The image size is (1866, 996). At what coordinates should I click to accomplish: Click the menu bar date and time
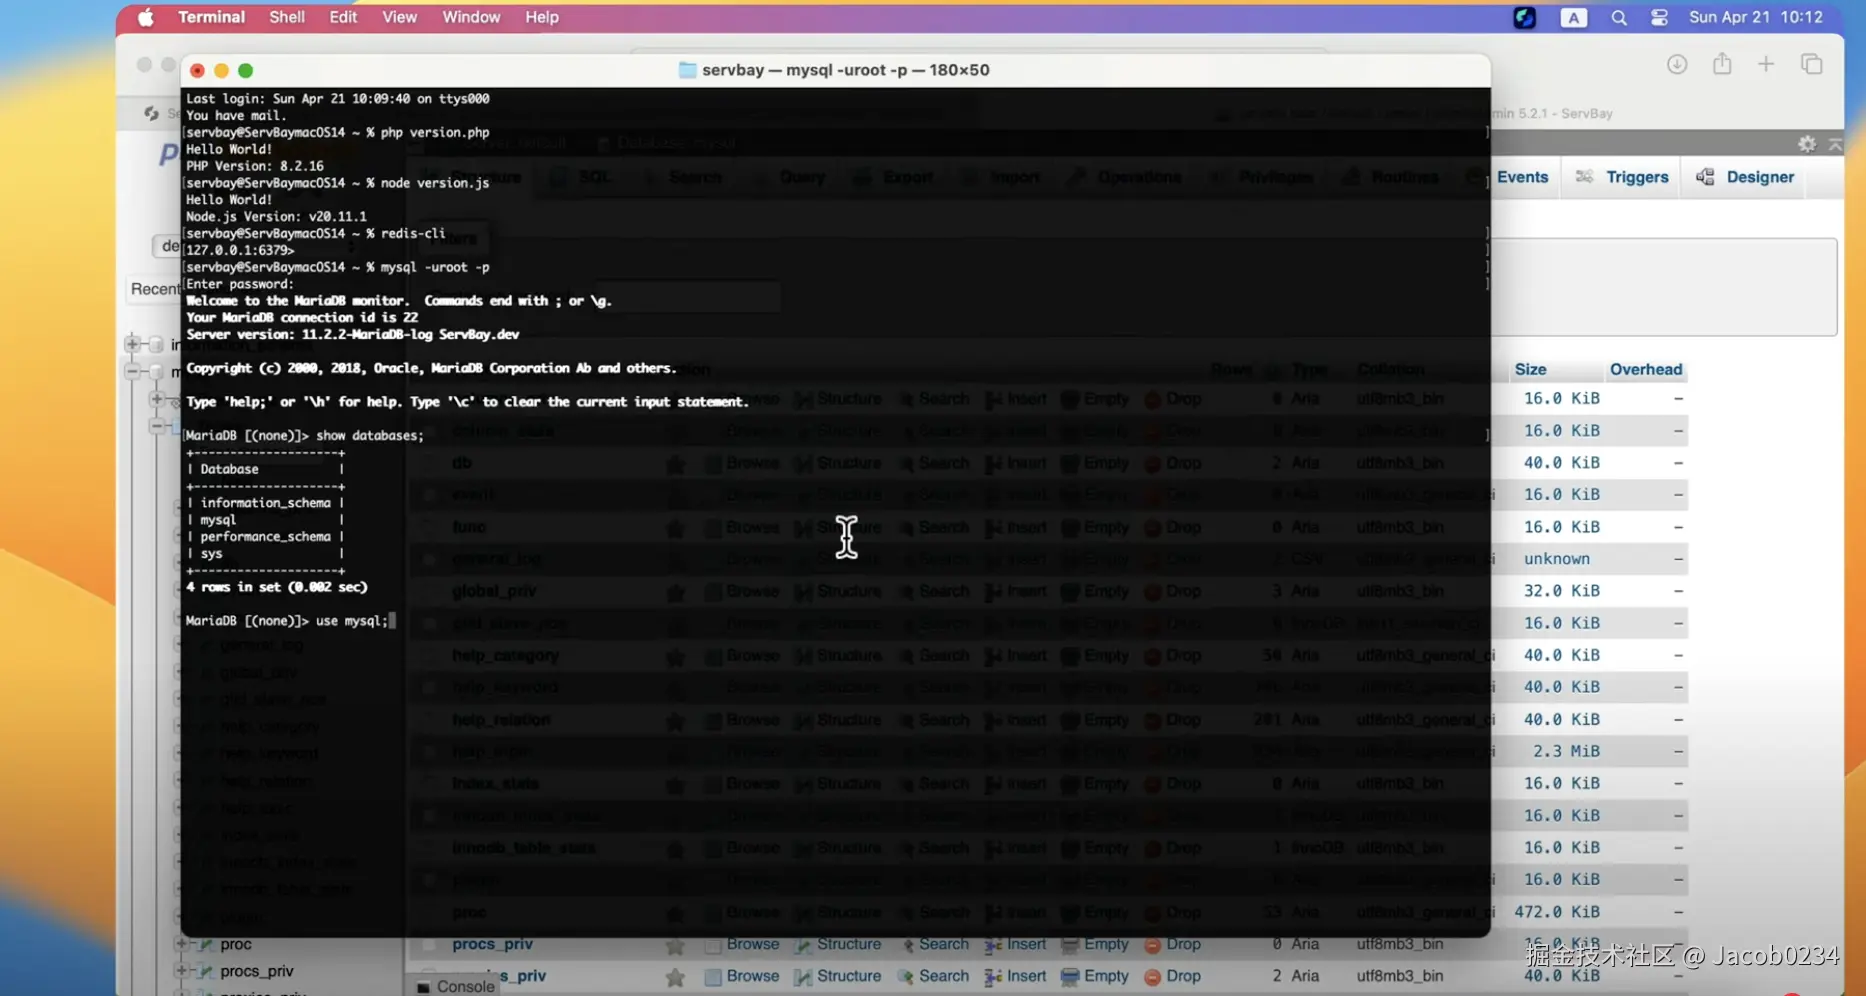click(x=1755, y=17)
